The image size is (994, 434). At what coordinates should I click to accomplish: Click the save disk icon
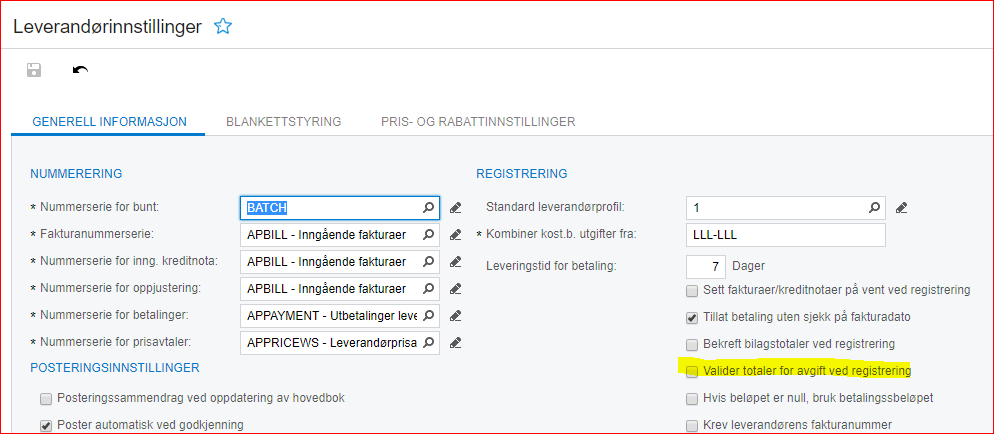(34, 70)
